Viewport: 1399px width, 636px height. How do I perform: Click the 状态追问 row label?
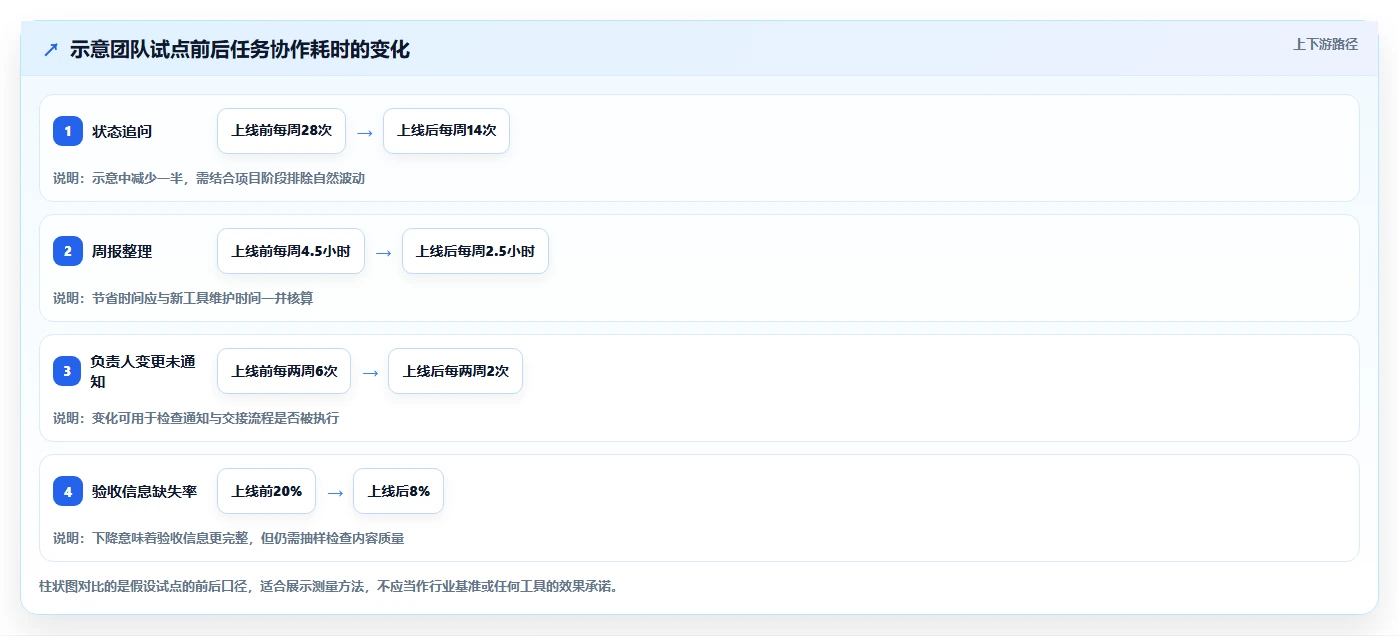pyautogui.click(x=122, y=131)
